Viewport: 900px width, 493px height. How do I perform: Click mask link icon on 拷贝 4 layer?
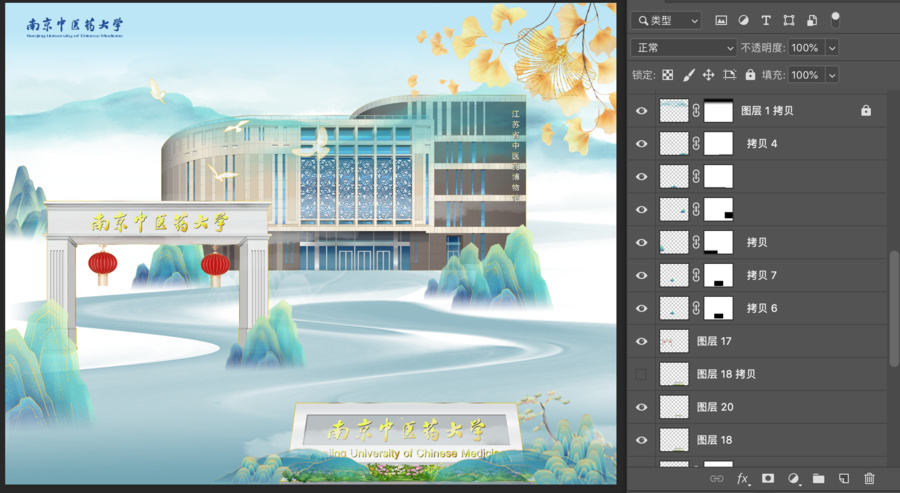coord(696,143)
